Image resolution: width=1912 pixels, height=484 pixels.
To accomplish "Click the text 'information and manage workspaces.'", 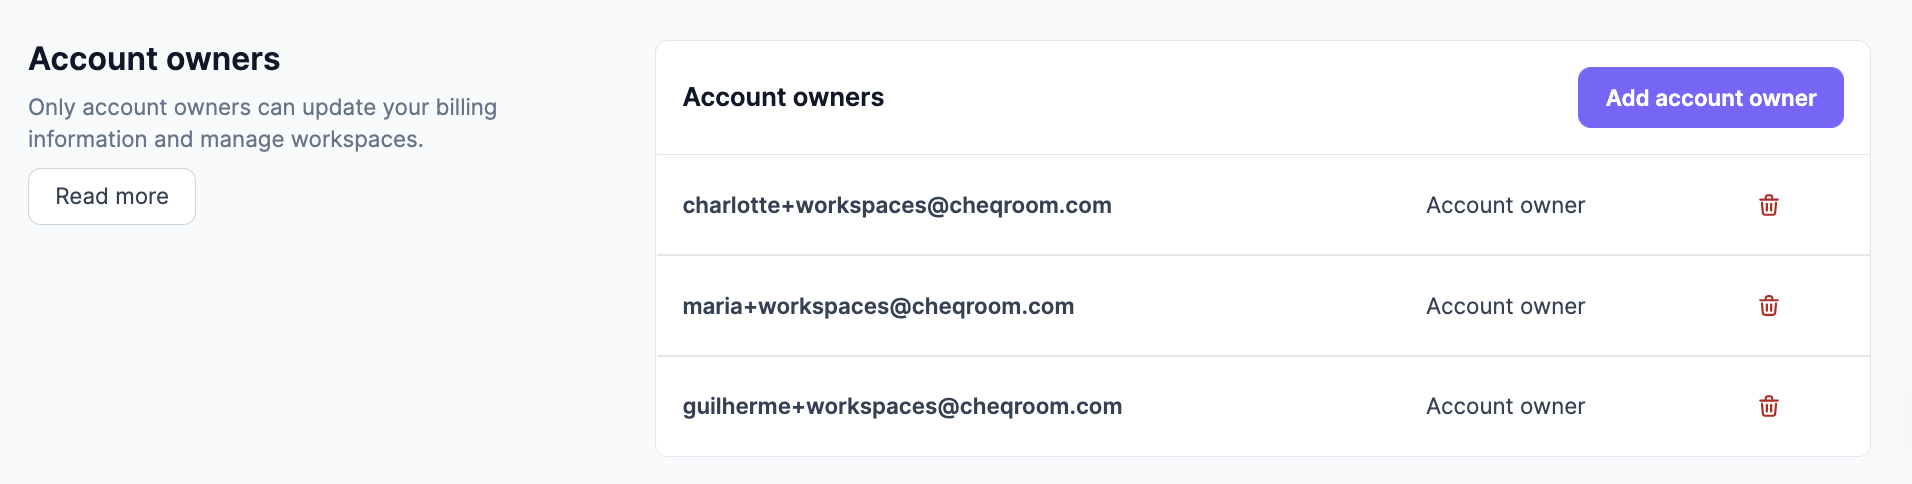I will [226, 139].
